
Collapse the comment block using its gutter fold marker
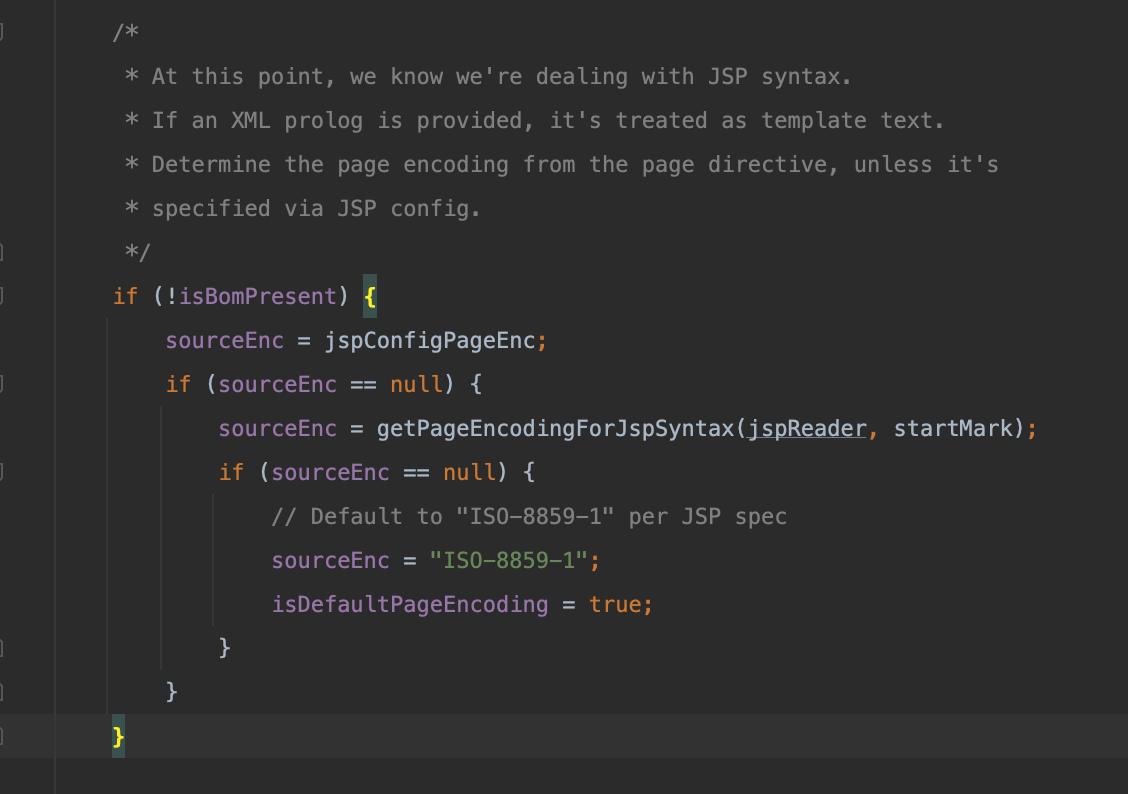(4, 31)
